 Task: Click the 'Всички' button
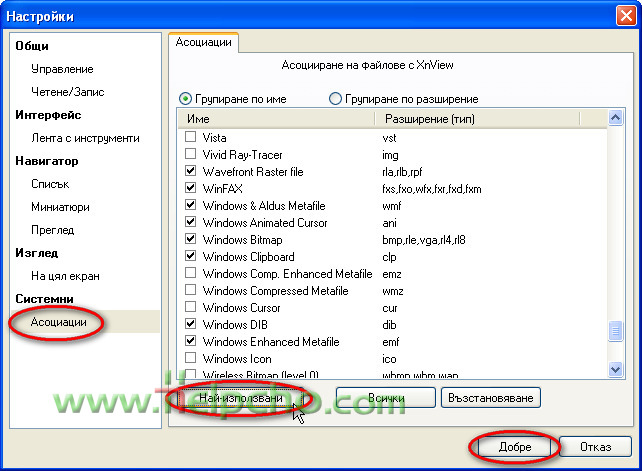[386, 398]
